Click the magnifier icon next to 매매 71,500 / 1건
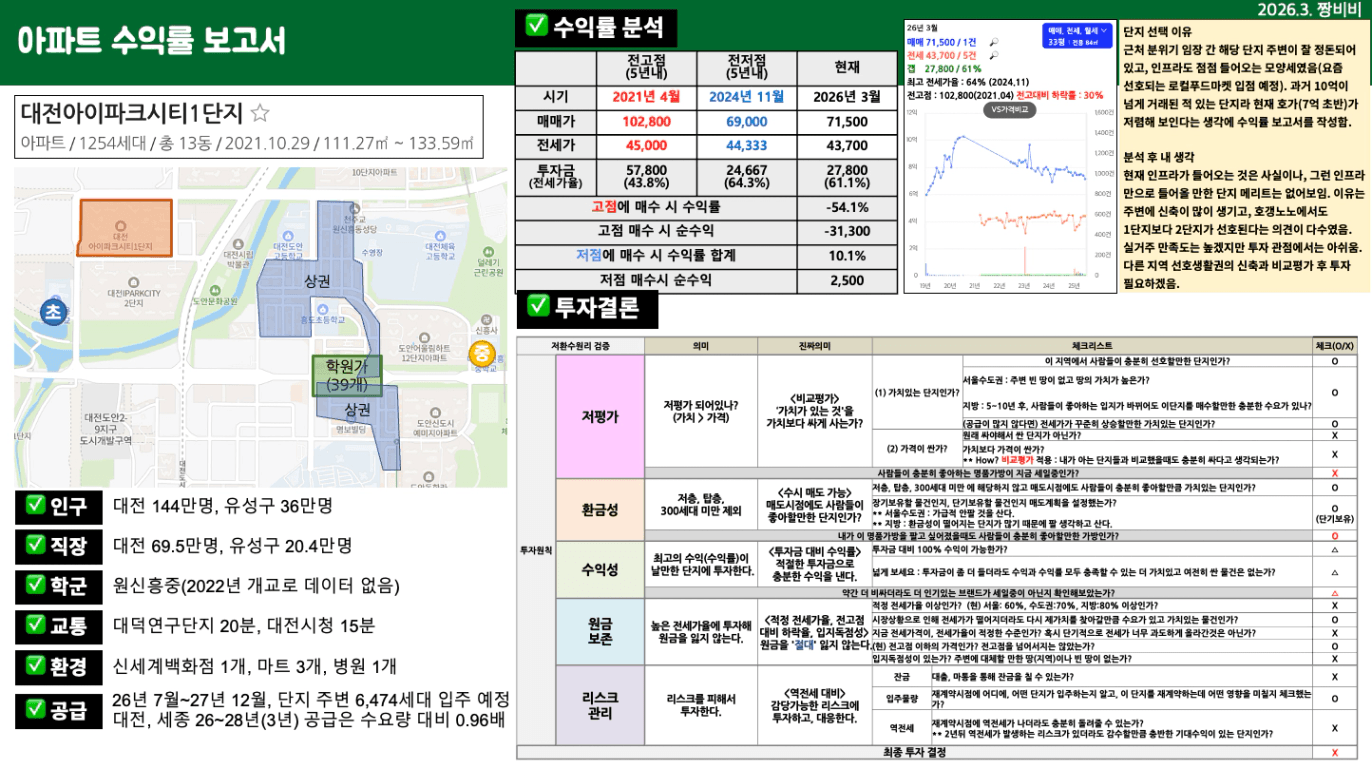Screen dimensions: 1372x769 992,44
